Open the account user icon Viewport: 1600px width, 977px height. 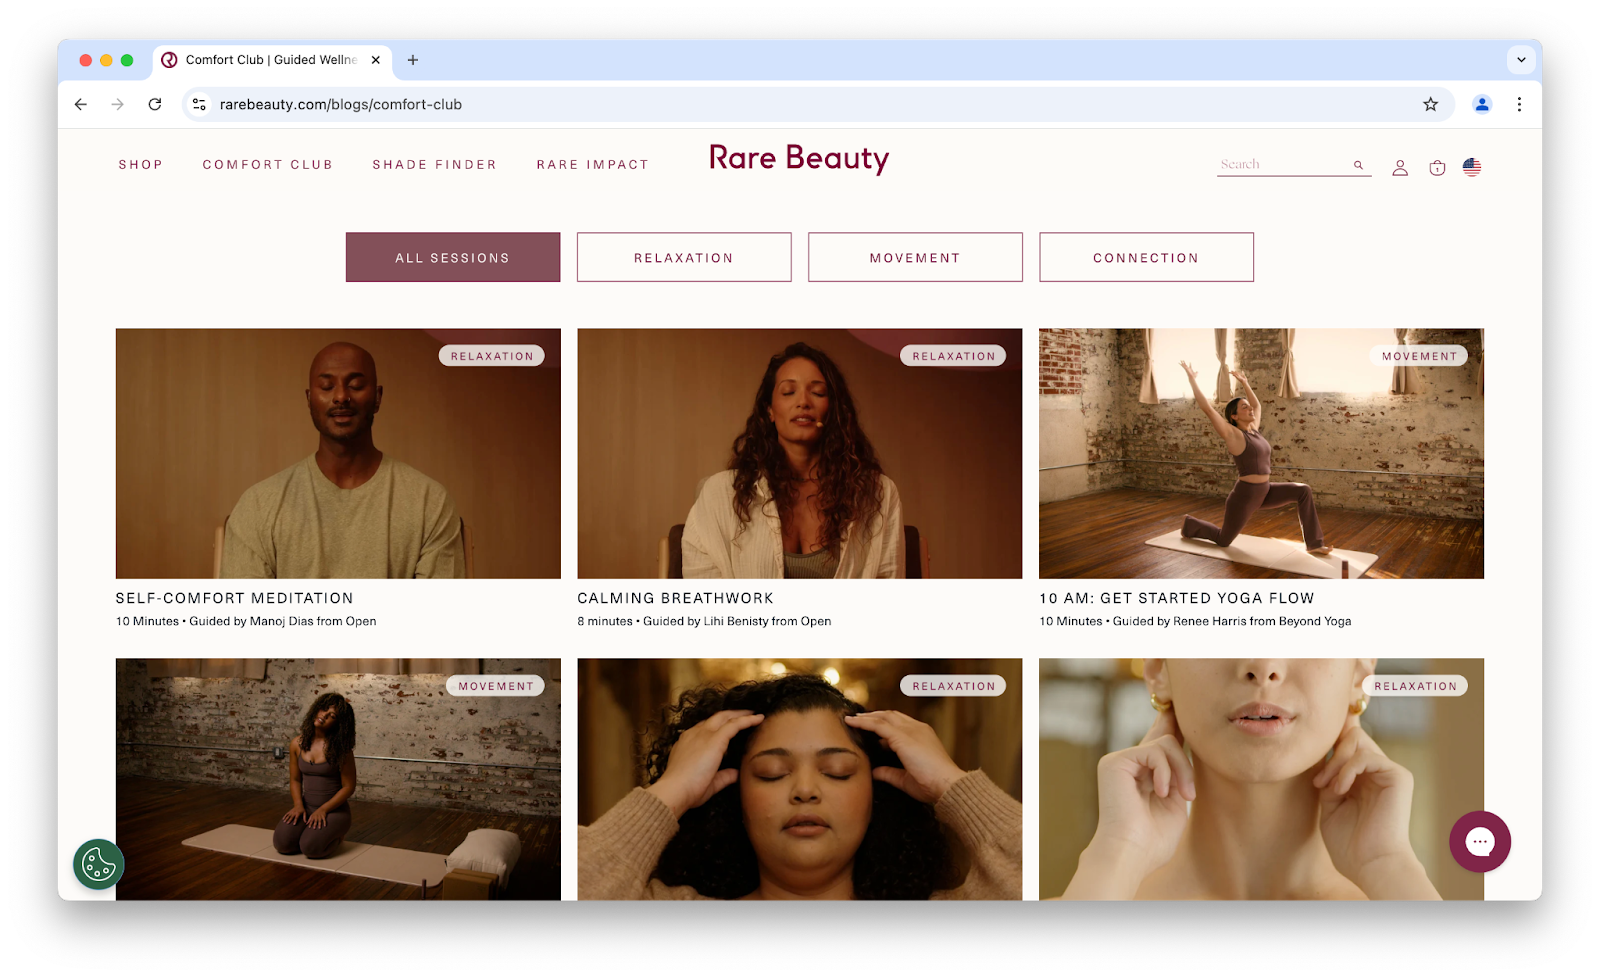pyautogui.click(x=1400, y=168)
